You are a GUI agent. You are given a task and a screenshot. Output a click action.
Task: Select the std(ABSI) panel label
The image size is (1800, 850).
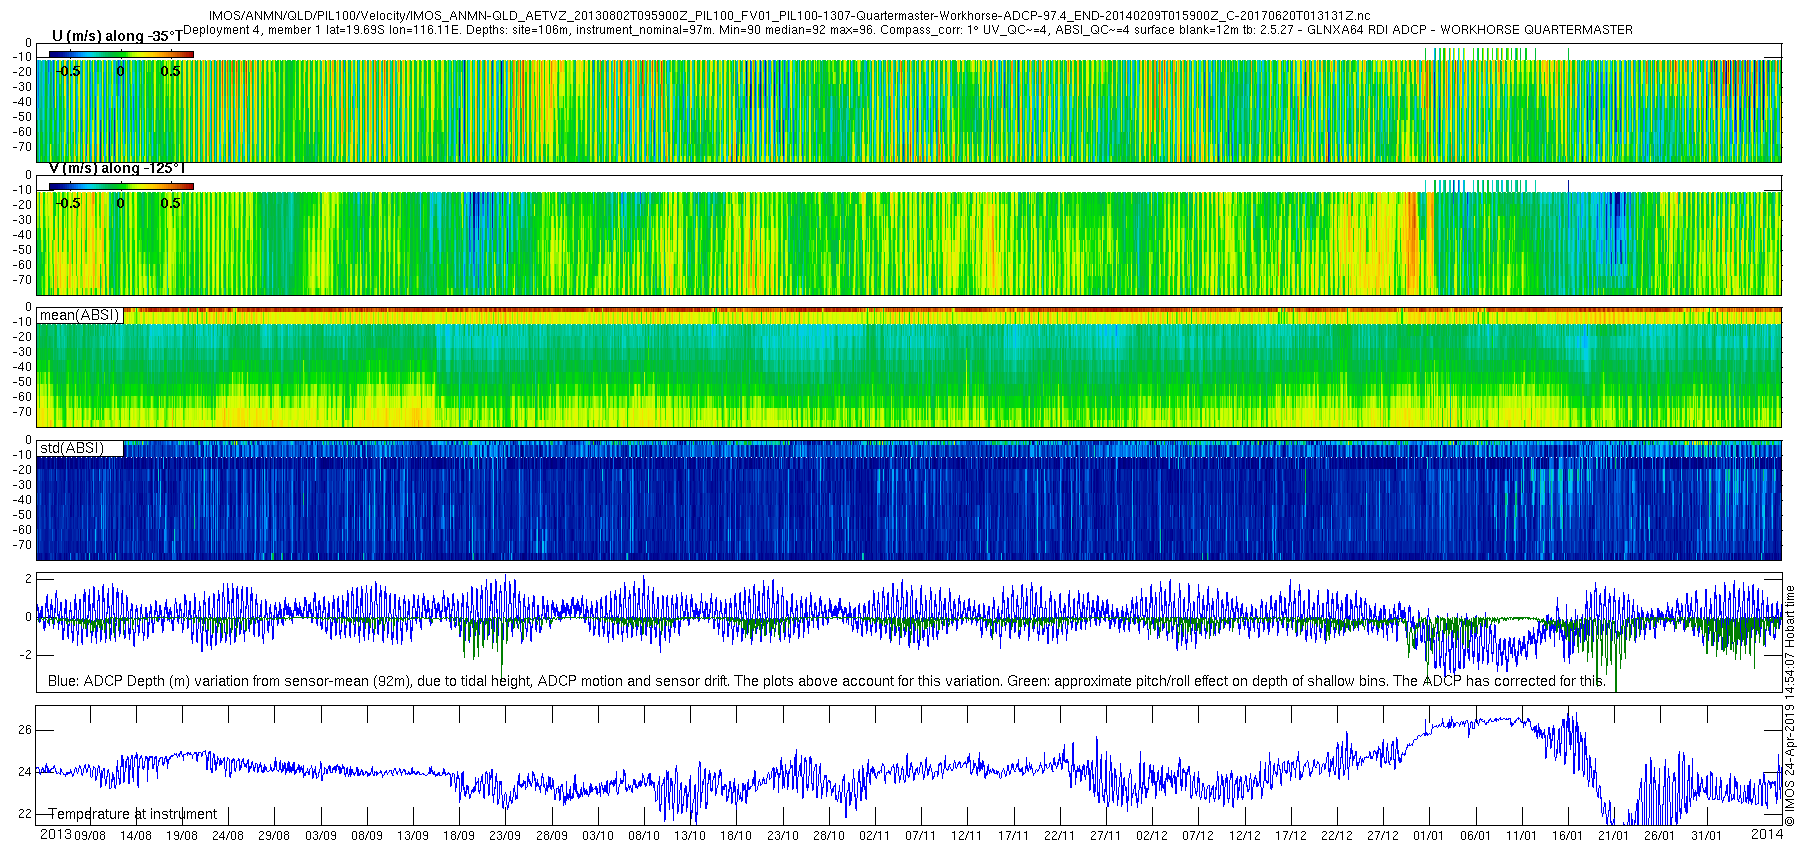point(71,448)
